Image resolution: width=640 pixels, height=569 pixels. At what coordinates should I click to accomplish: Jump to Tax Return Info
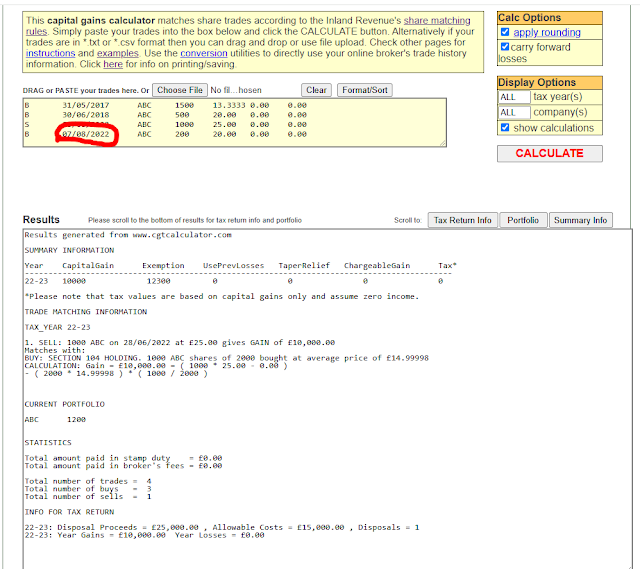(462, 220)
